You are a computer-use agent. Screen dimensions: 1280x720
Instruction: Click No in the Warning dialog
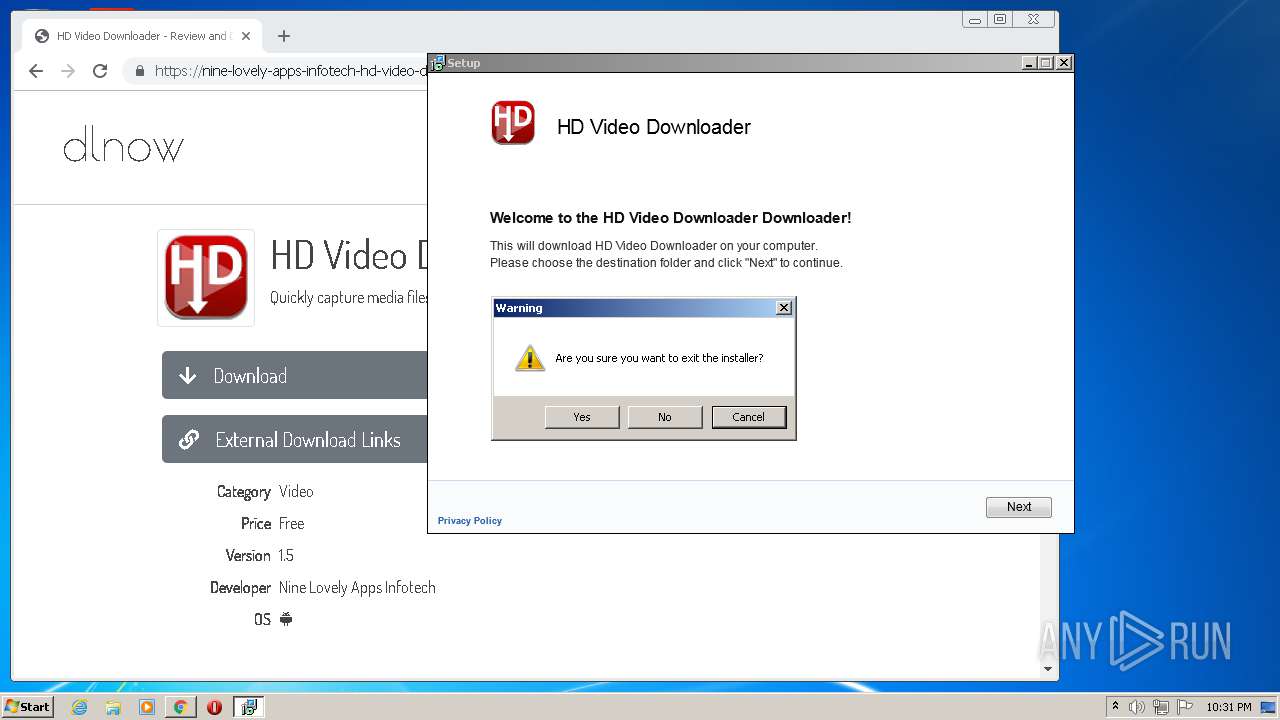665,417
